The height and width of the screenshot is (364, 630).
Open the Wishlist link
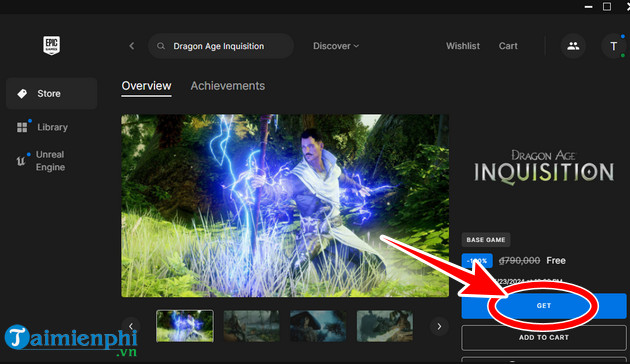point(463,46)
